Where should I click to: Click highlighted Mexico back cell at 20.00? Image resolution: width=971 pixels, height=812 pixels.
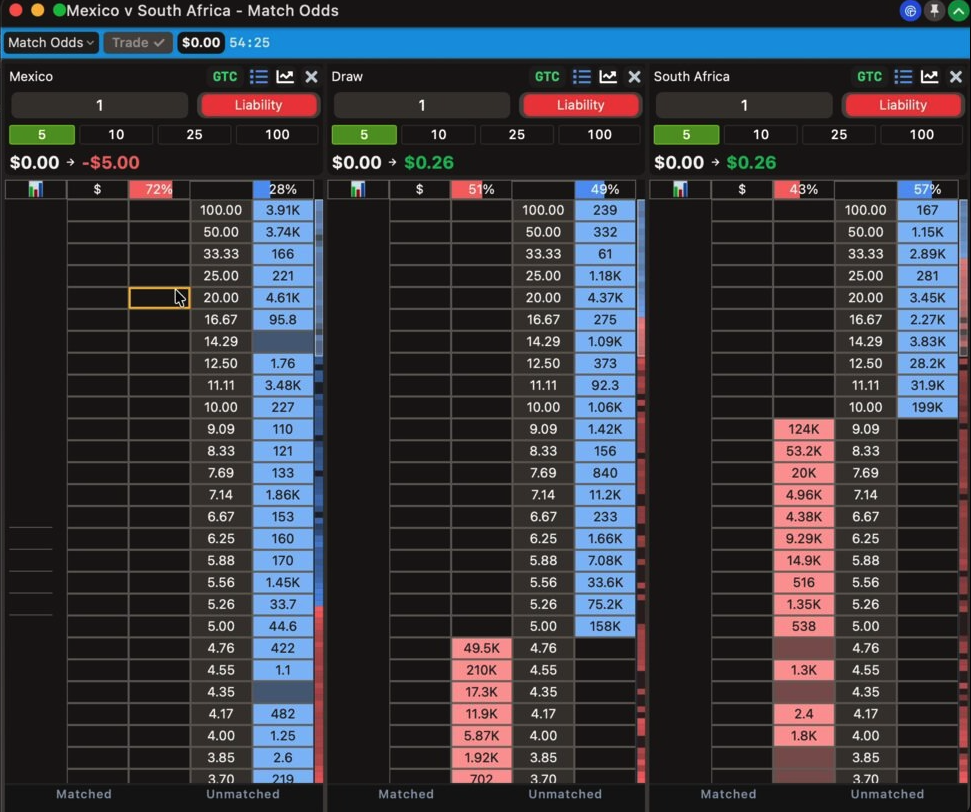tap(159, 298)
